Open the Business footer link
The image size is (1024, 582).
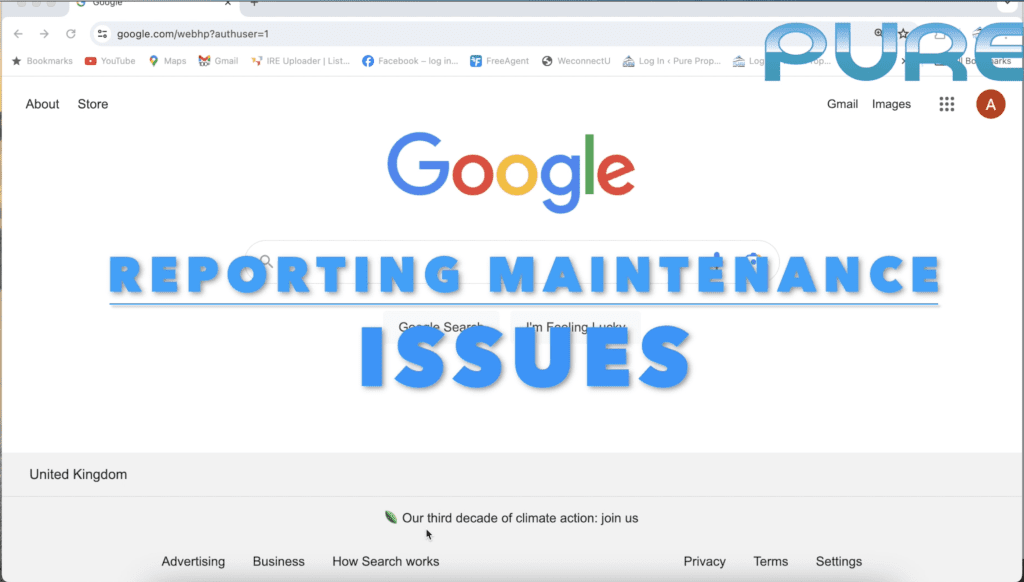pos(279,561)
